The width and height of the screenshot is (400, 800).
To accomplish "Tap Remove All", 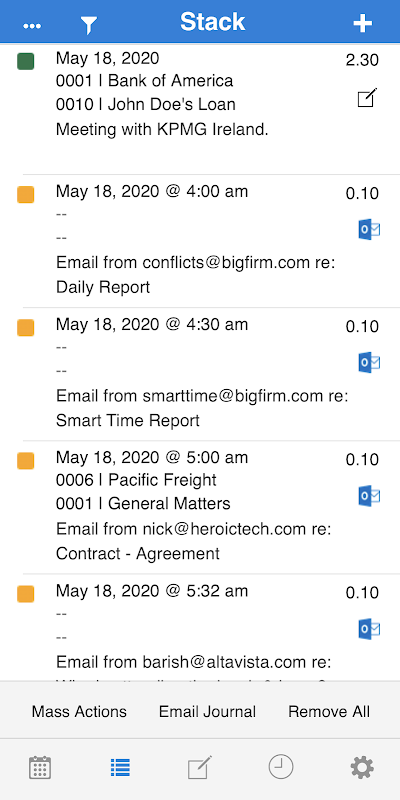I will pyautogui.click(x=329, y=712).
